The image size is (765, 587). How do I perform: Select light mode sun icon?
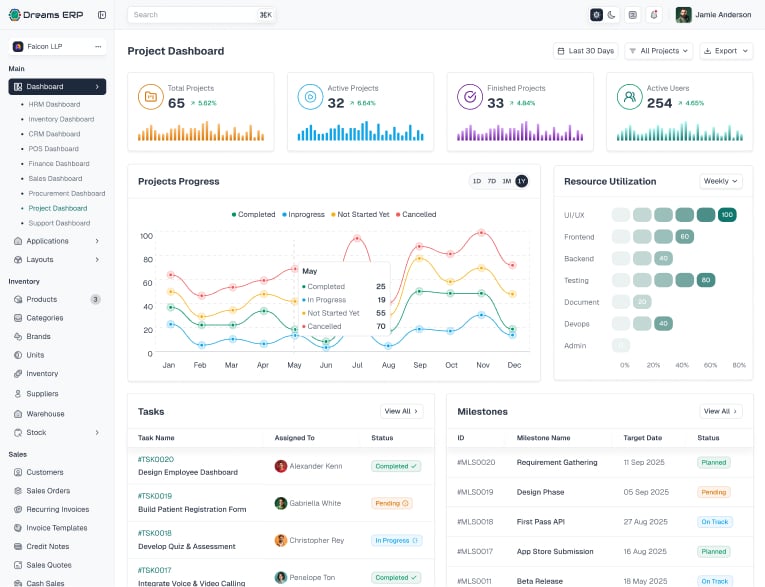[x=596, y=15]
